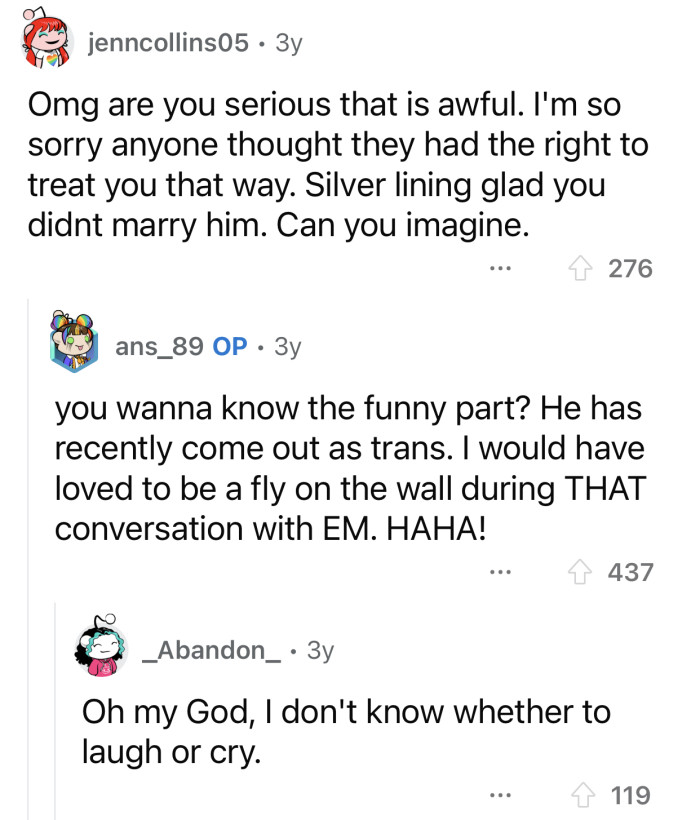Click the 276 vote count
This screenshot has width=700, height=820.
(631, 268)
